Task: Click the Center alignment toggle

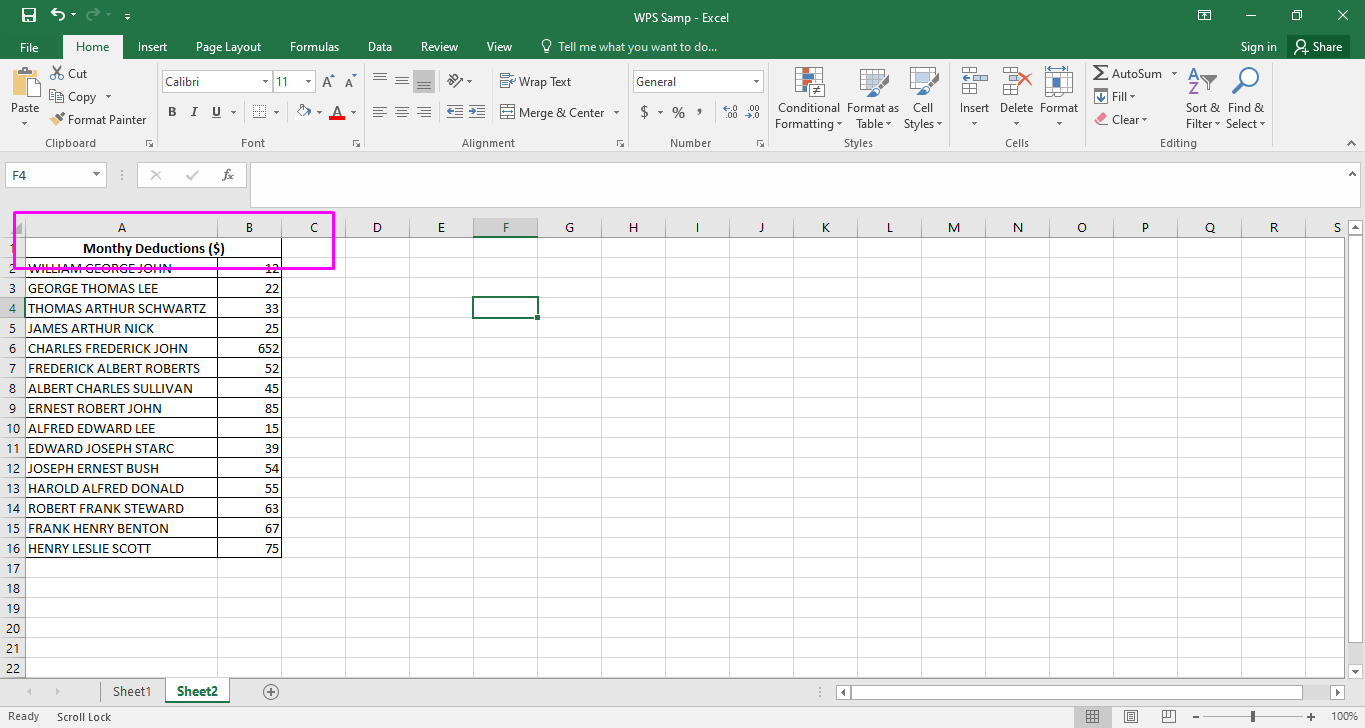Action: pos(401,112)
